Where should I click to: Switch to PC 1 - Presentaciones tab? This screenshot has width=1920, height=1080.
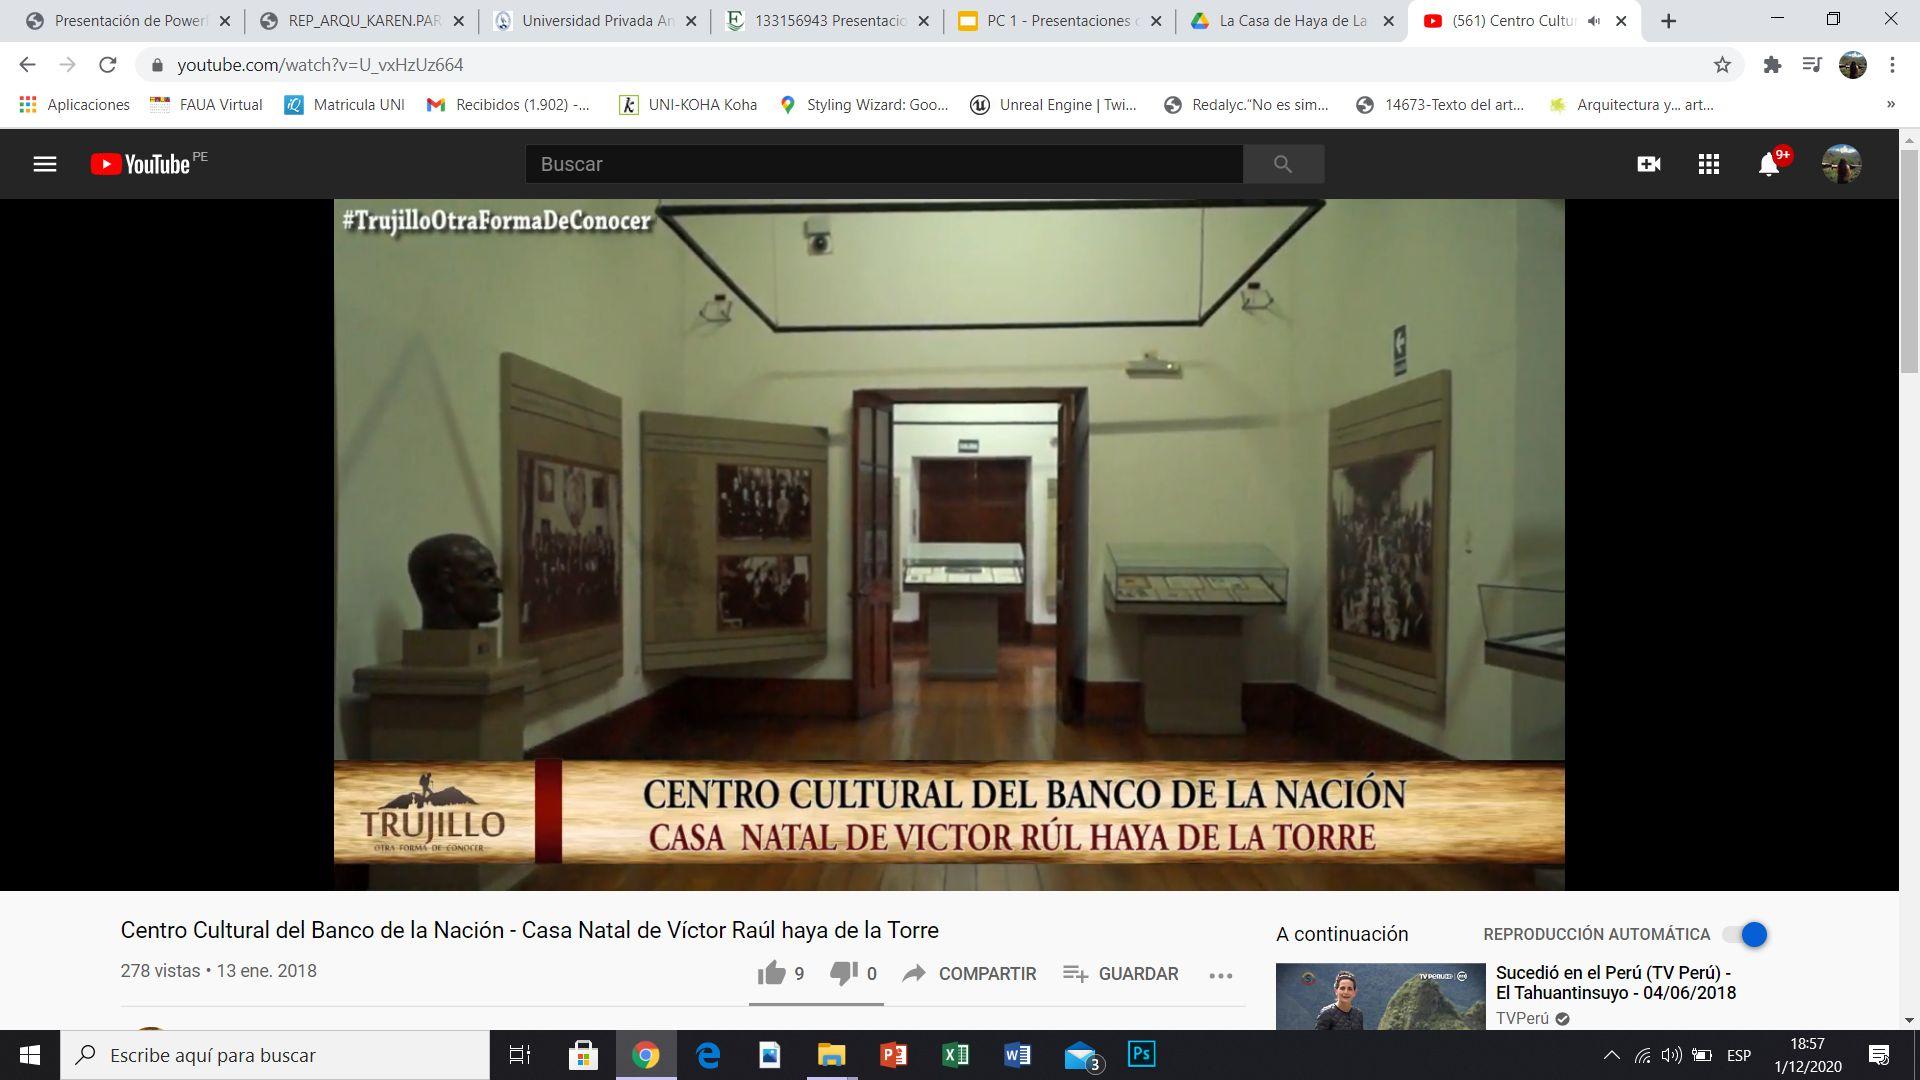pyautogui.click(x=1060, y=21)
